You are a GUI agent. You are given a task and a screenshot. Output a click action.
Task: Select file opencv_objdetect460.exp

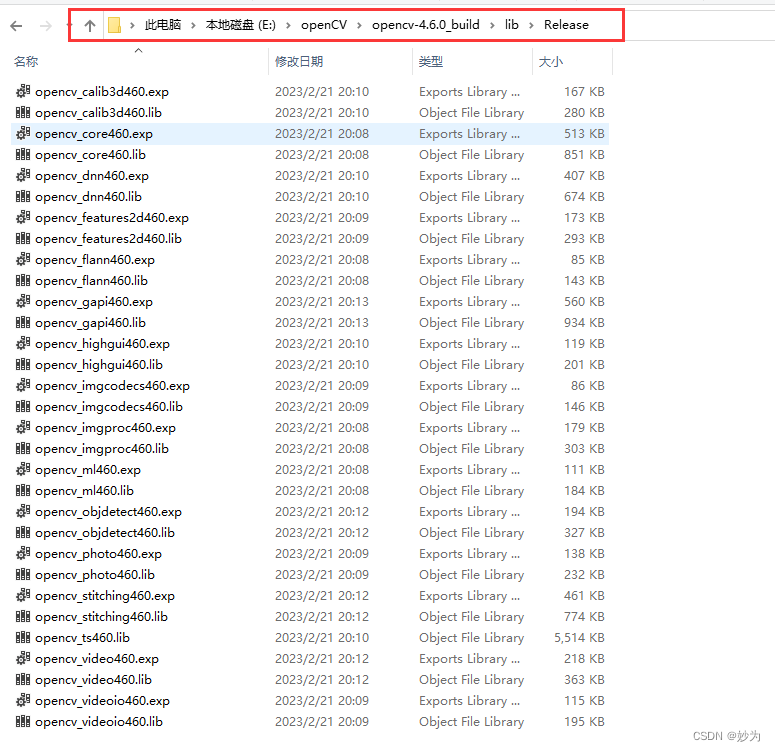tap(108, 512)
